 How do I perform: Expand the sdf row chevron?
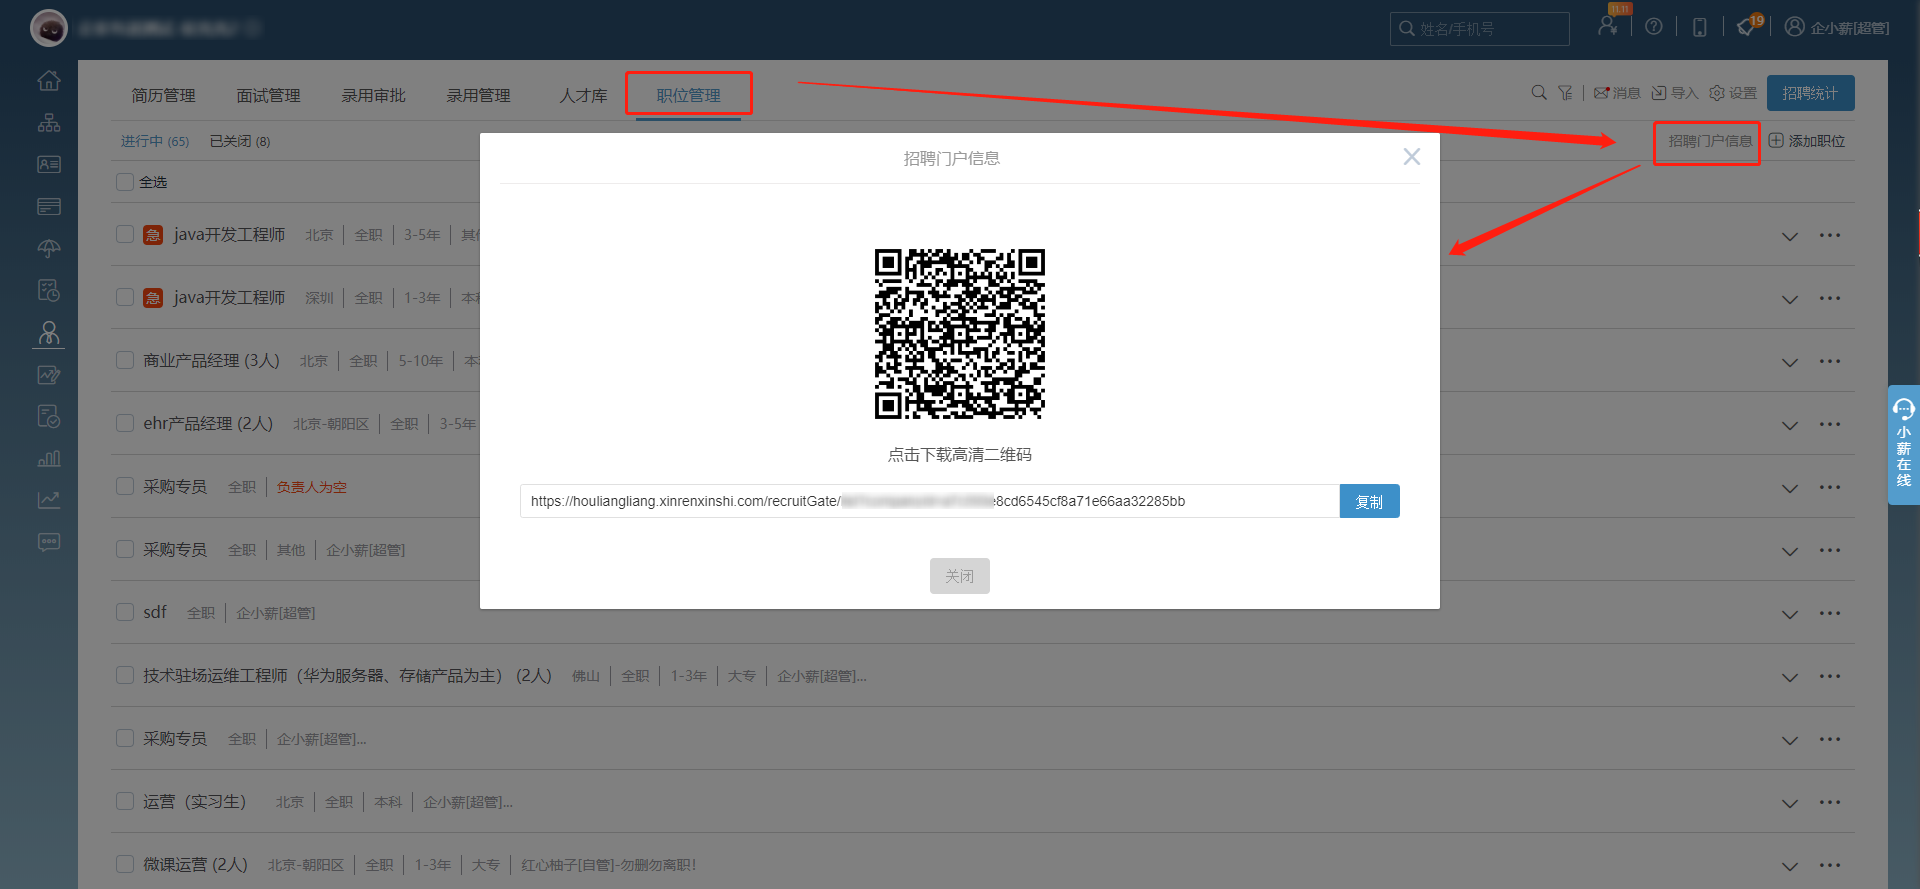pyautogui.click(x=1790, y=614)
